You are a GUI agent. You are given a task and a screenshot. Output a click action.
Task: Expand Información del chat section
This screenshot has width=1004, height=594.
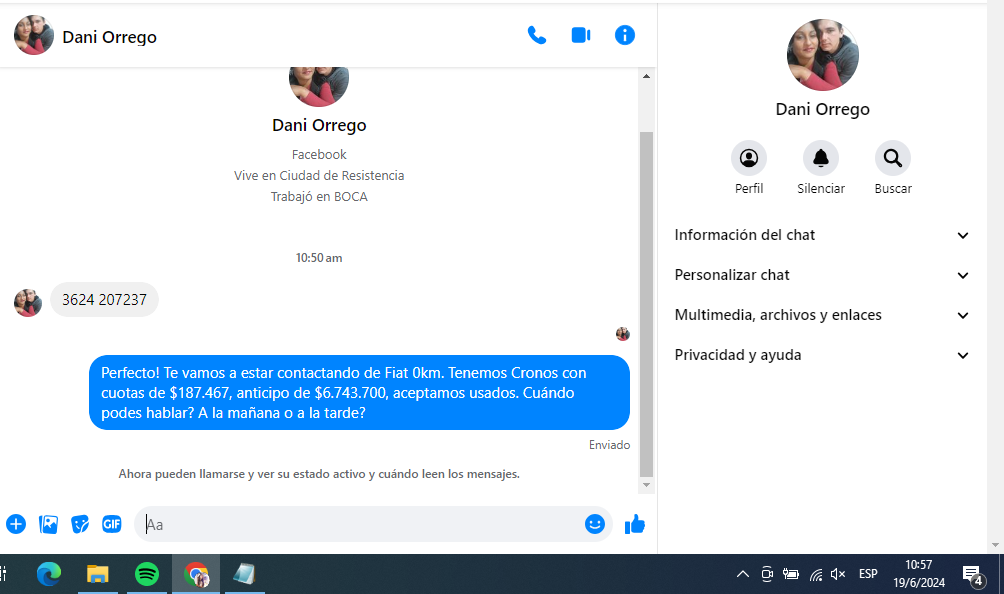click(822, 235)
